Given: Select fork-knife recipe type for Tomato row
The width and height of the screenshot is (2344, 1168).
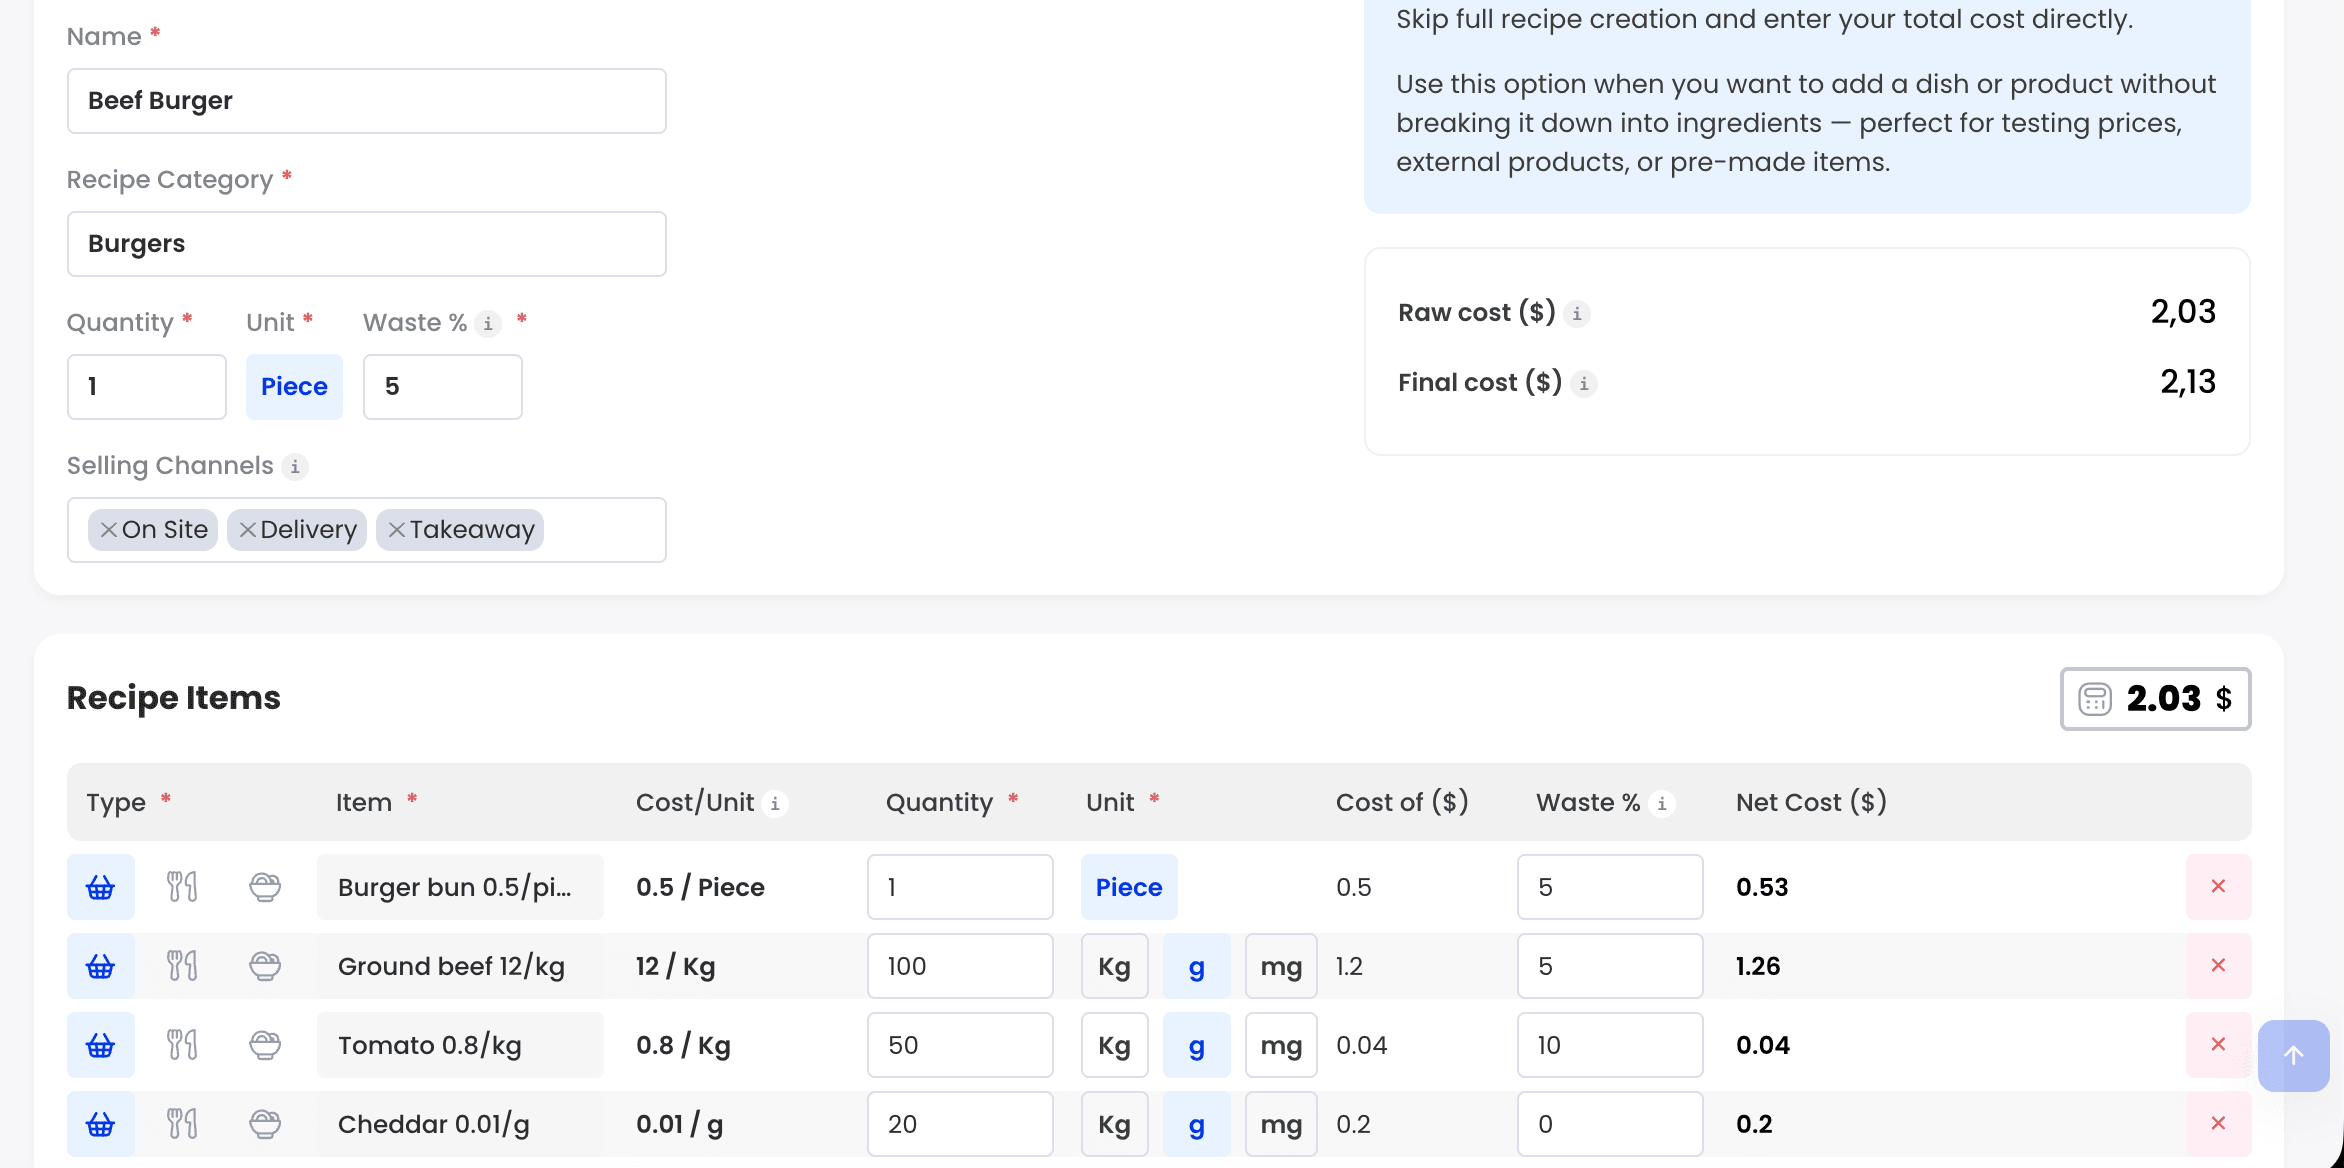Looking at the screenshot, I should click(182, 1045).
